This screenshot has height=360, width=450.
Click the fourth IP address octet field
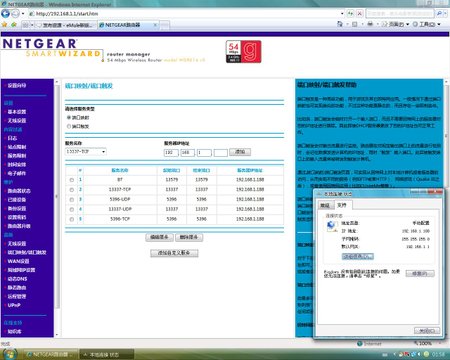point(220,153)
